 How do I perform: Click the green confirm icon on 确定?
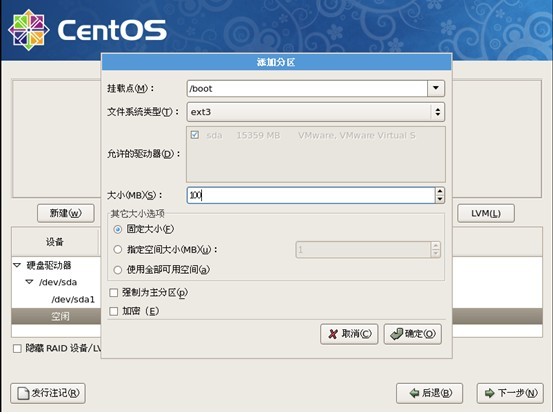tap(396, 334)
